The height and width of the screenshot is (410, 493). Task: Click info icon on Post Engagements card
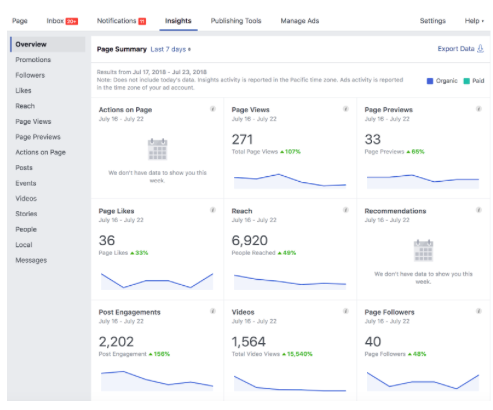pos(213,311)
